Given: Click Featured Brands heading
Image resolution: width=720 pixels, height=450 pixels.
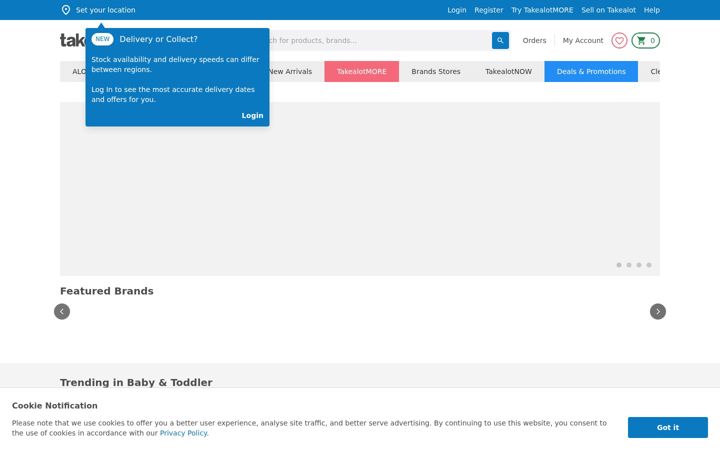Looking at the screenshot, I should coord(107,291).
